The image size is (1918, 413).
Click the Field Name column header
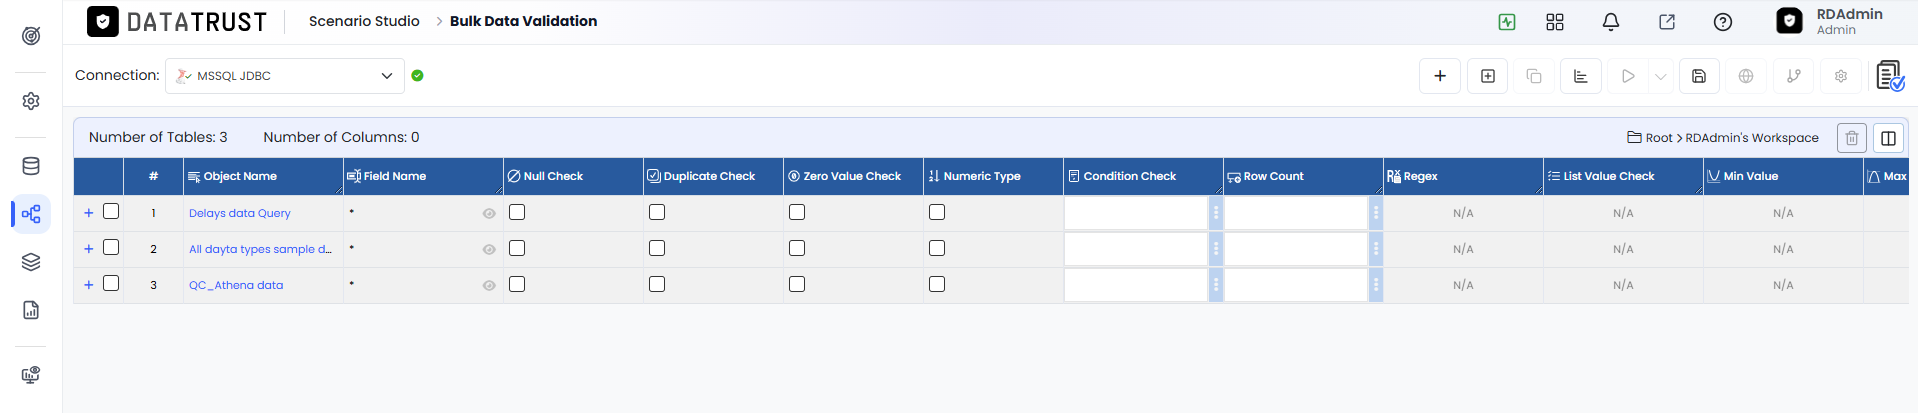click(423, 176)
